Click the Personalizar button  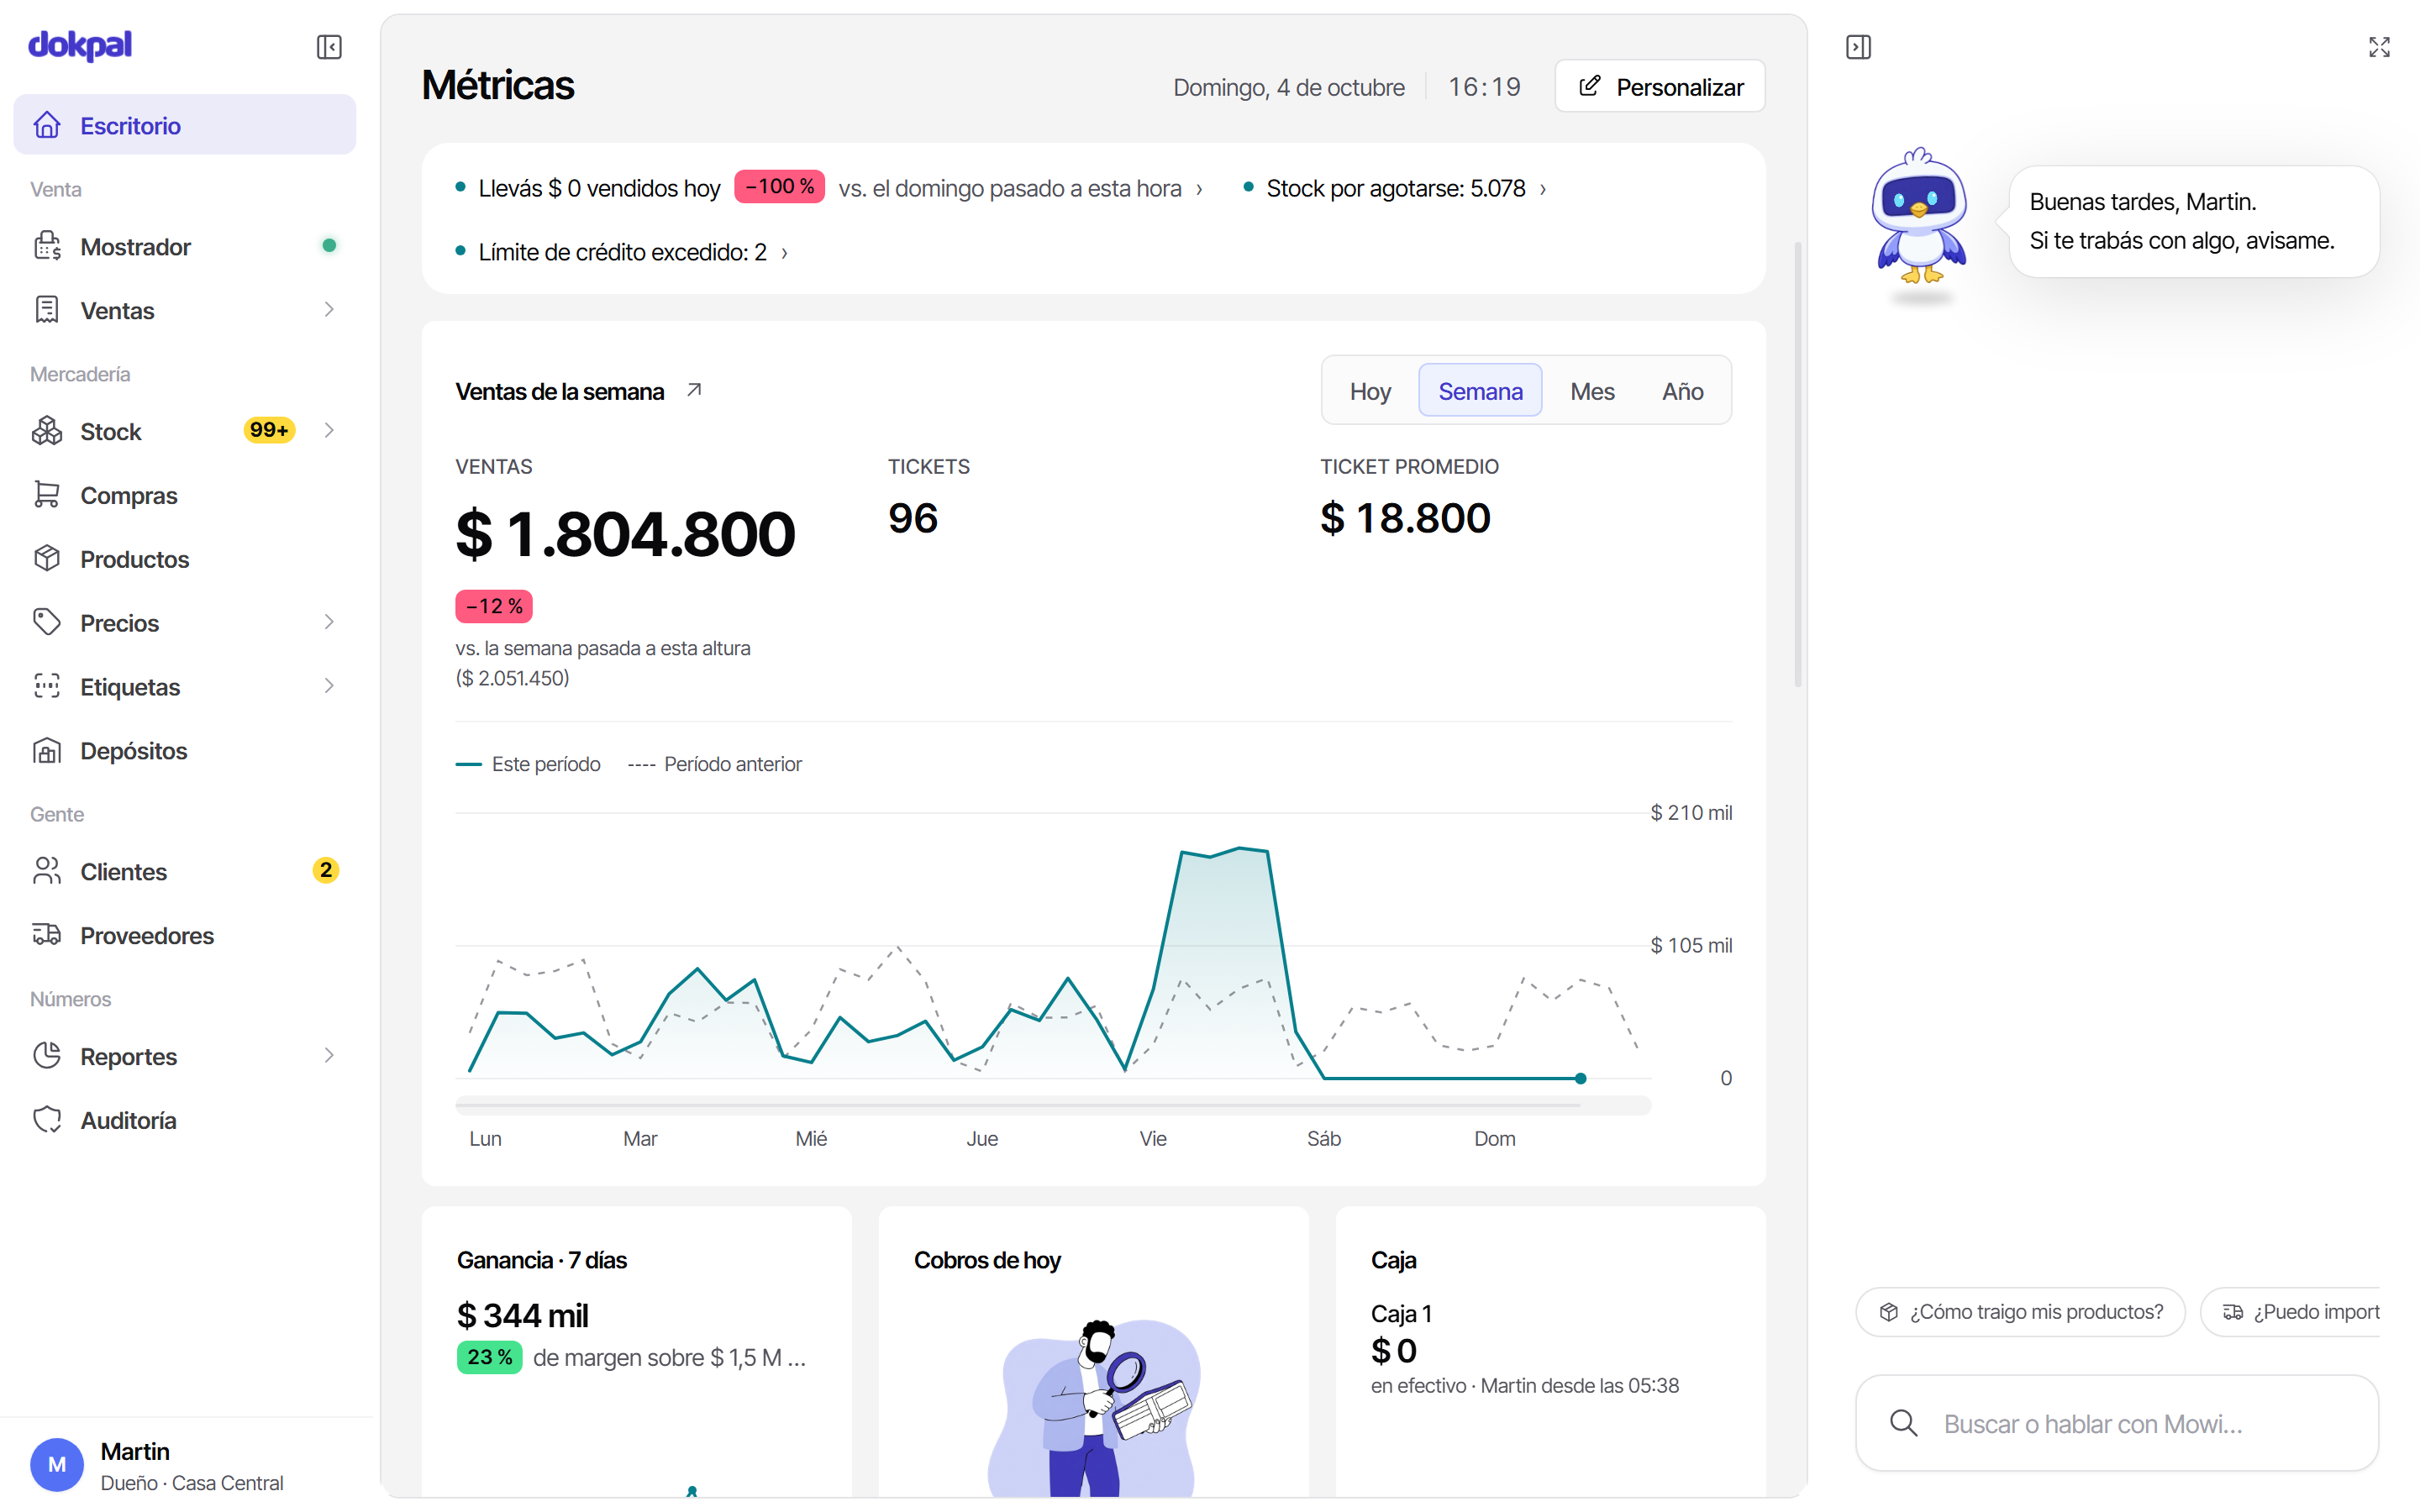pyautogui.click(x=1660, y=87)
